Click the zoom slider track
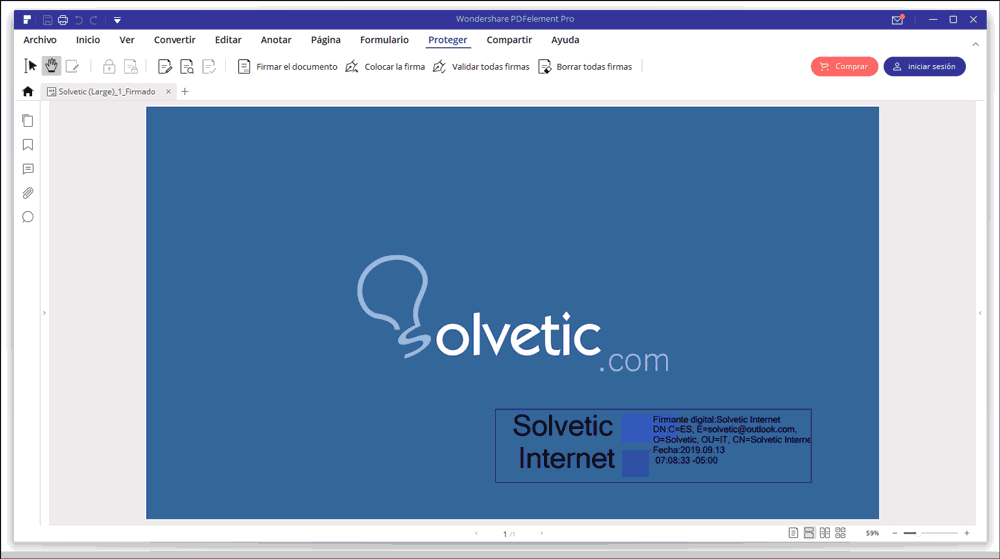Viewport: 1000px width, 559px height. point(932,533)
